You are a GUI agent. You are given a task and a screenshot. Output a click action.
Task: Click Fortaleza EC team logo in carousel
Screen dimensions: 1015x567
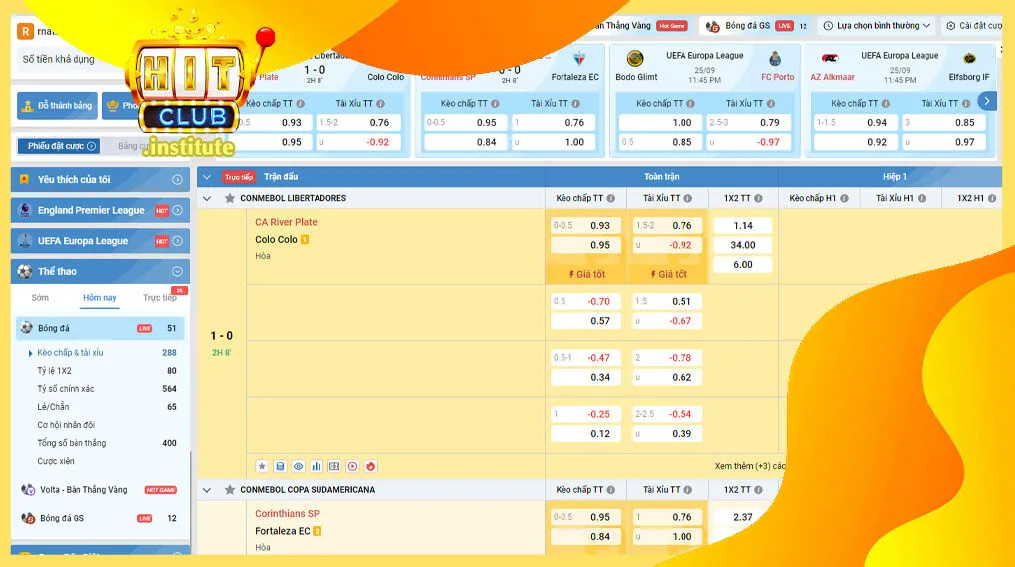tap(579, 59)
